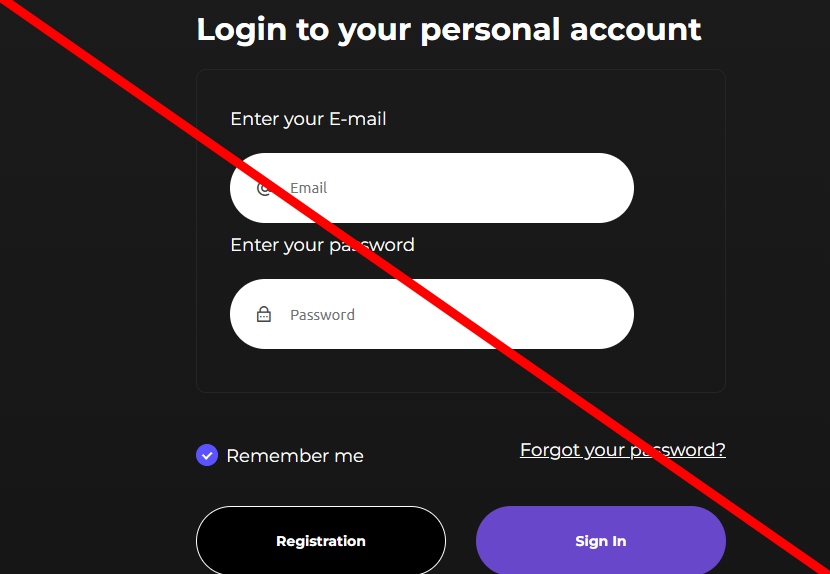Select the word Registration on the black button
This screenshot has height=574, width=830.
click(321, 541)
